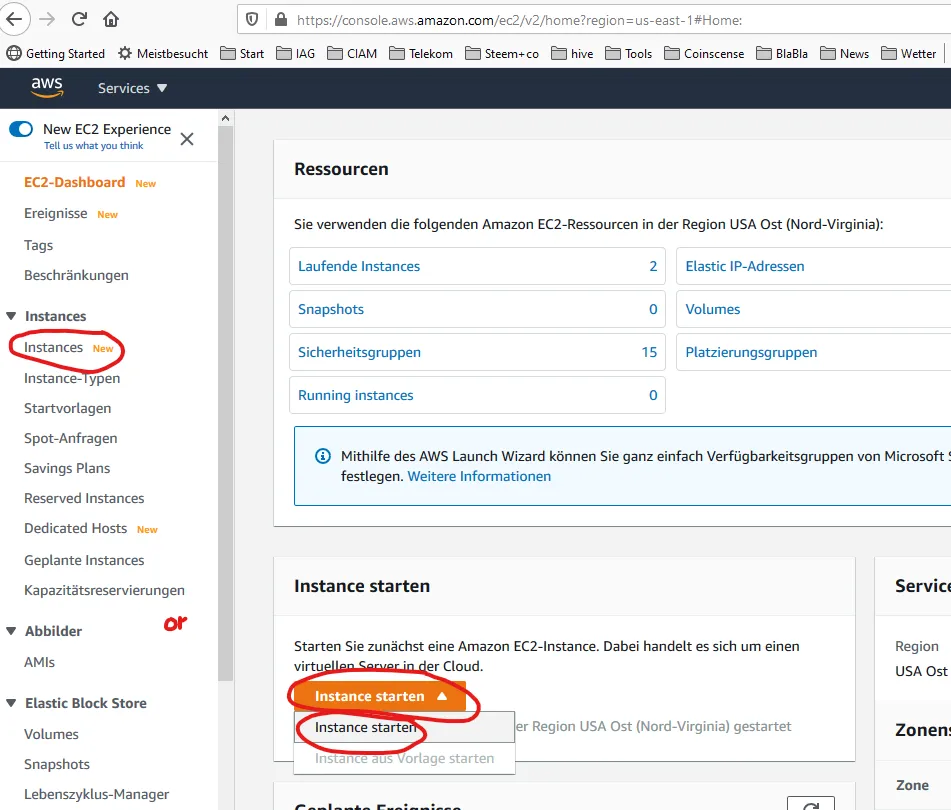Open the Laufende Instances resource link

click(359, 266)
